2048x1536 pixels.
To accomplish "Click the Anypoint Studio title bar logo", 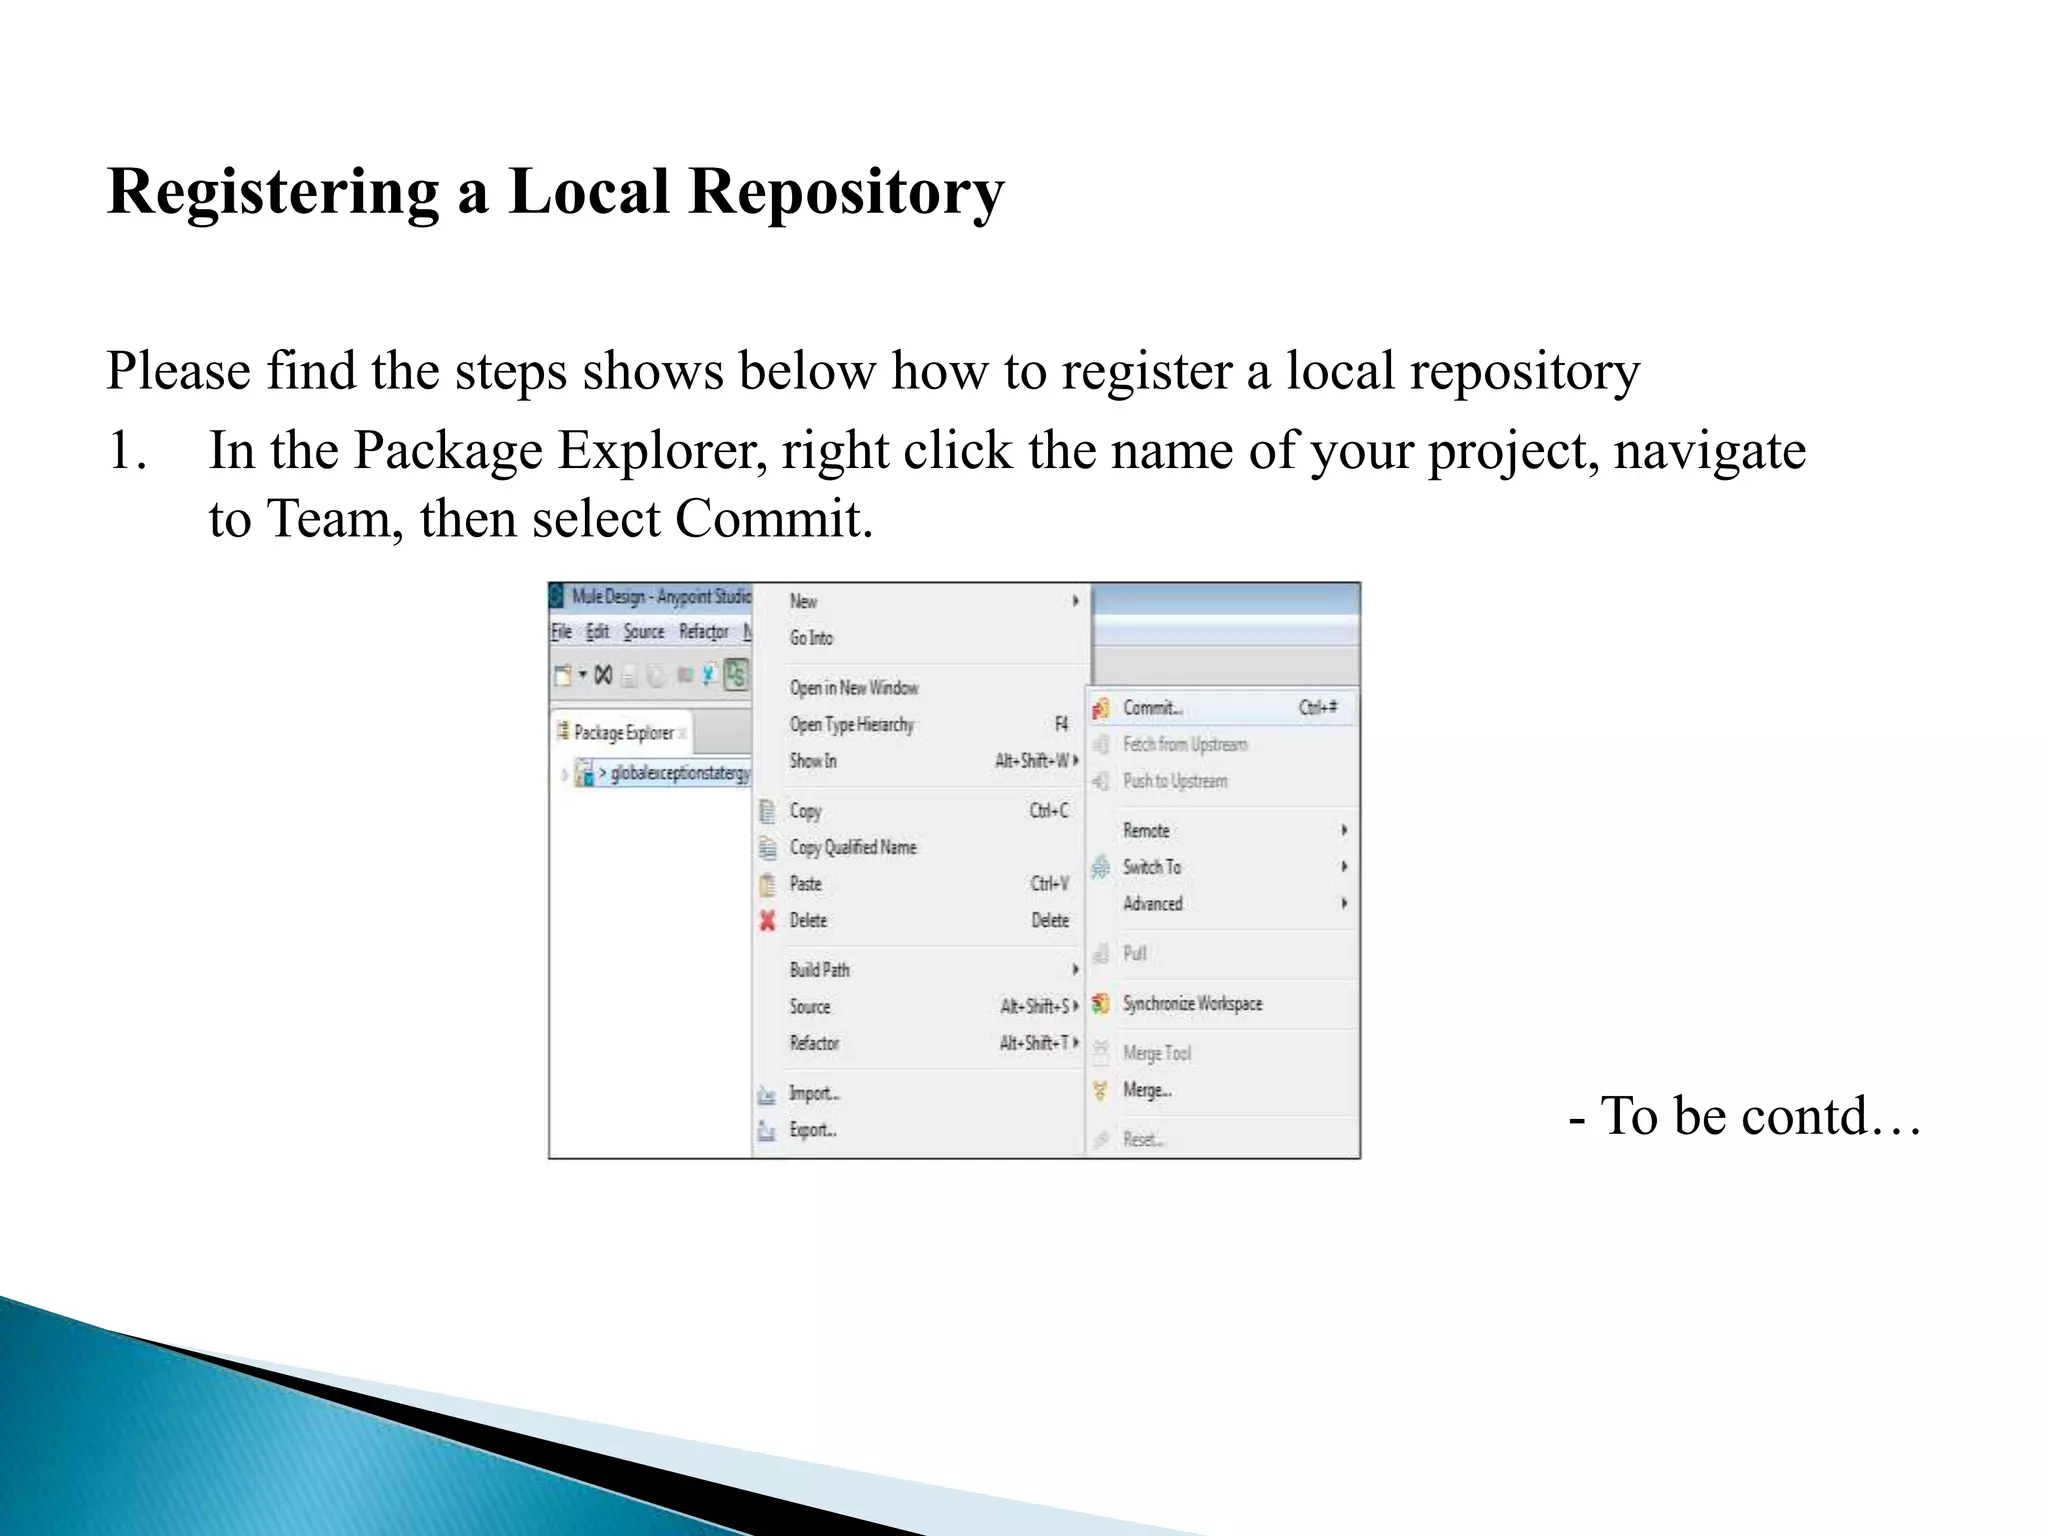I will (558, 596).
